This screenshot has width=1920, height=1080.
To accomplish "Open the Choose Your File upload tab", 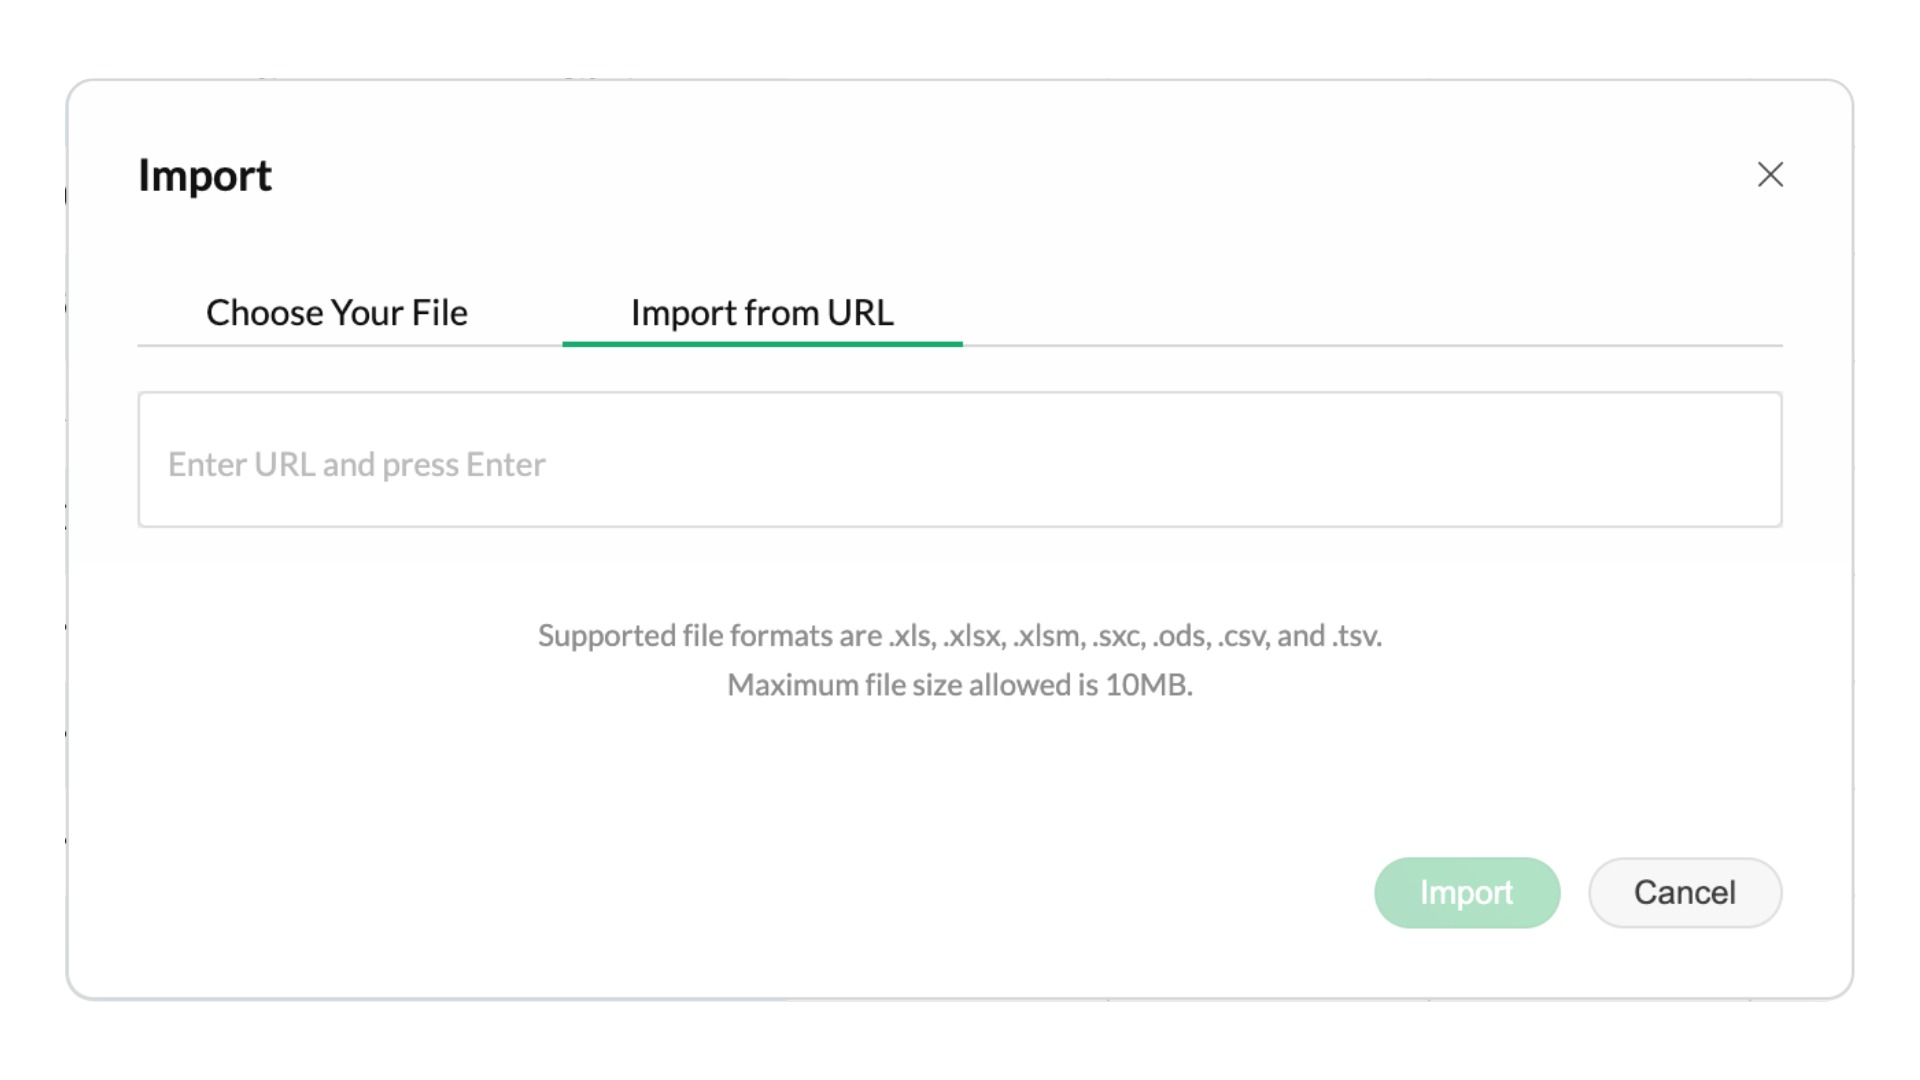I will click(337, 313).
